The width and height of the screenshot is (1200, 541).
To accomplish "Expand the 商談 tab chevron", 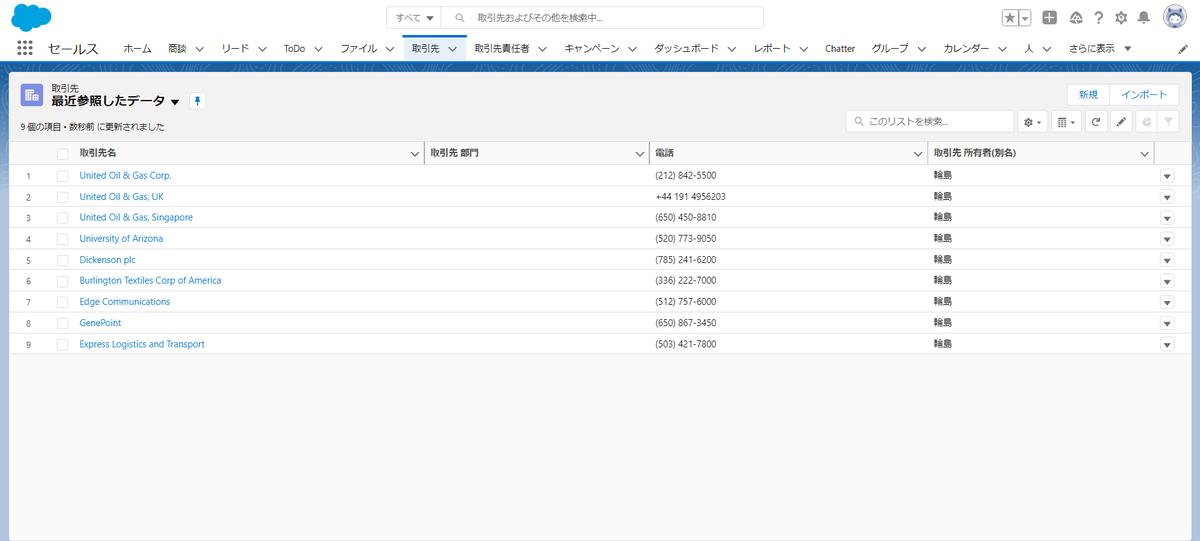I will (199, 48).
